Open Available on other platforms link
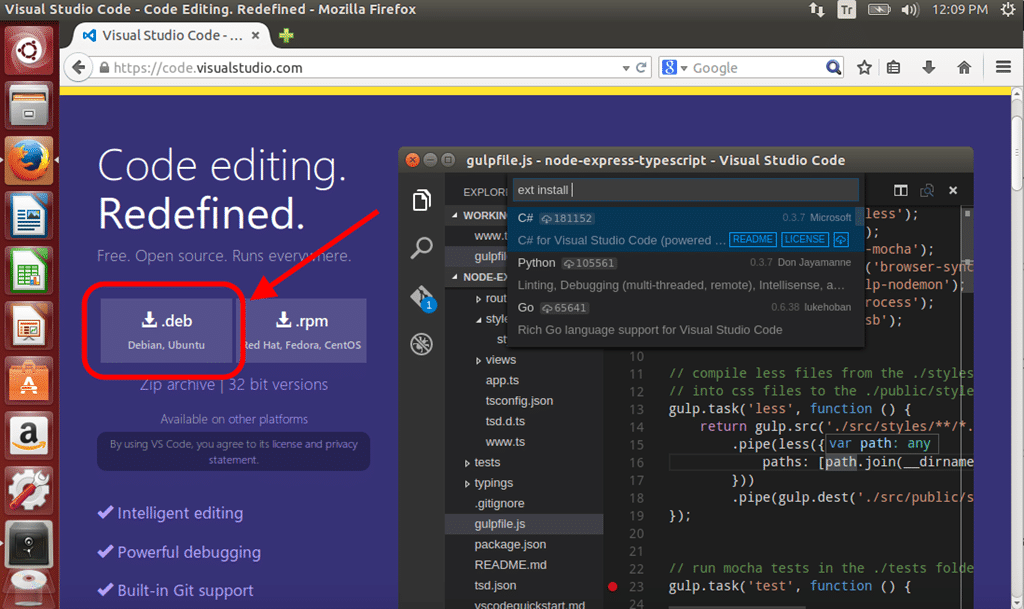The width and height of the screenshot is (1024, 609). (234, 419)
